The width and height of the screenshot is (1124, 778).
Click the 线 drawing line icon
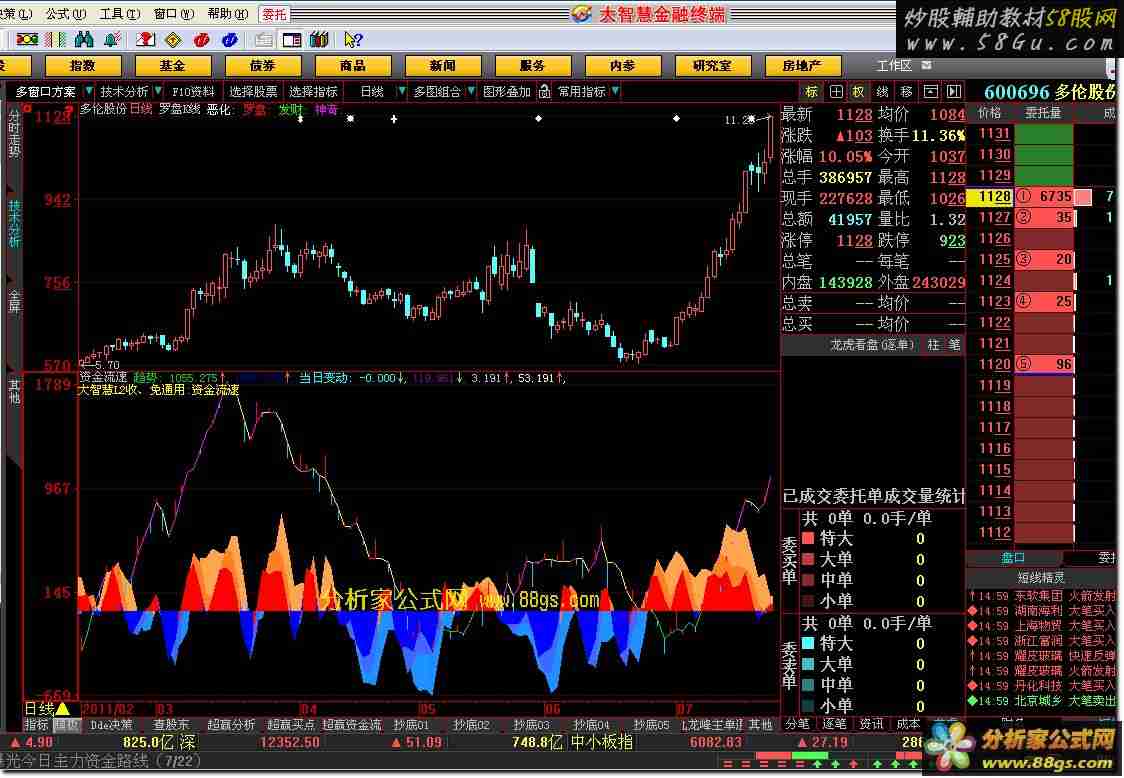882,92
